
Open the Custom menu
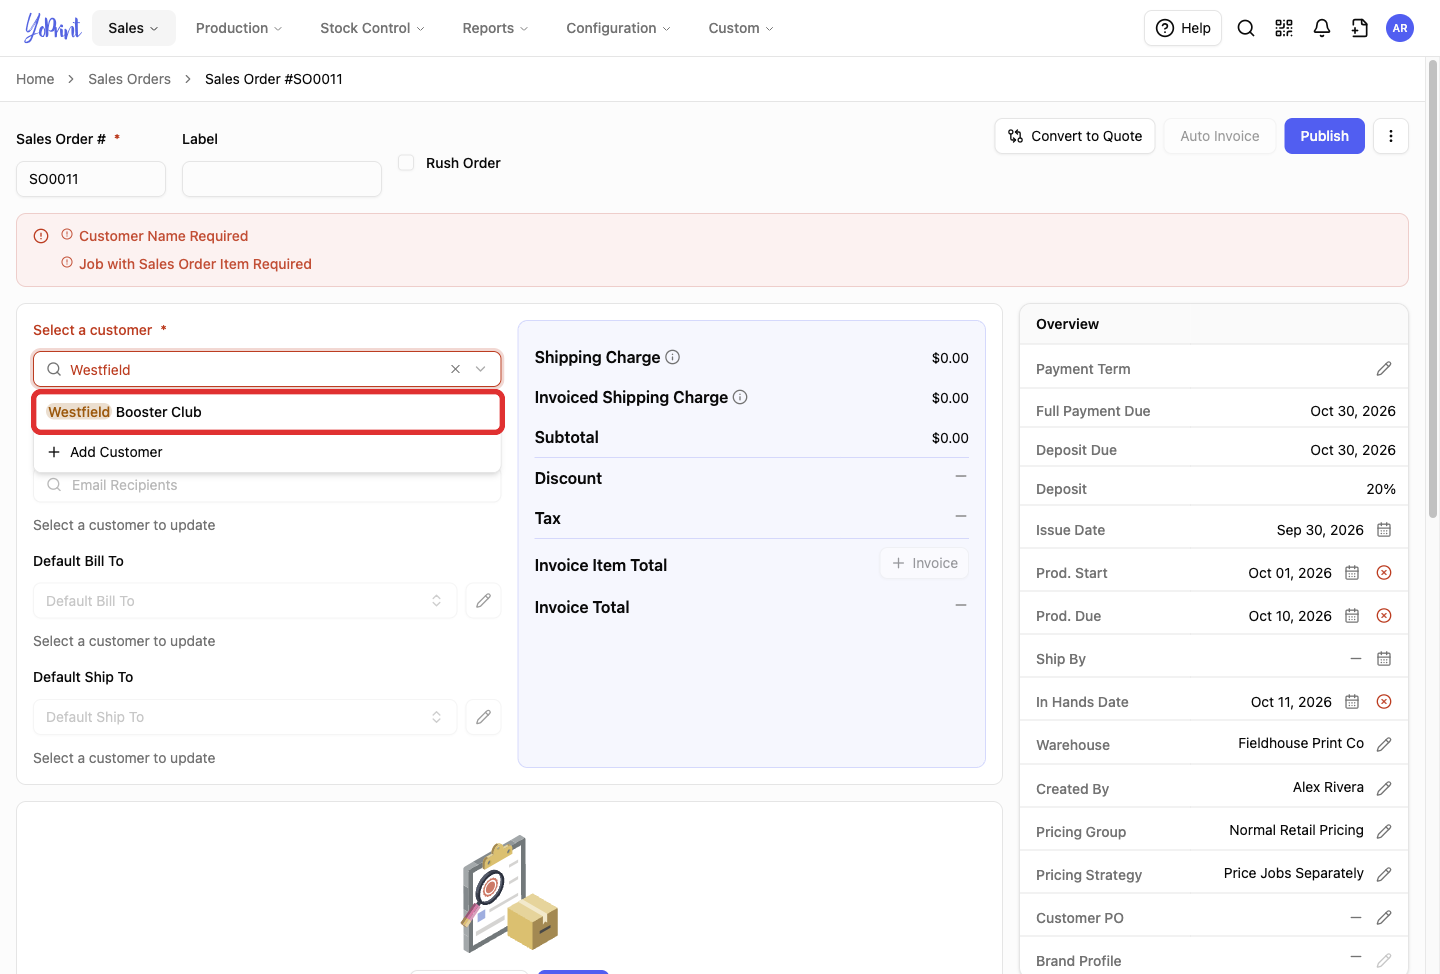click(741, 28)
